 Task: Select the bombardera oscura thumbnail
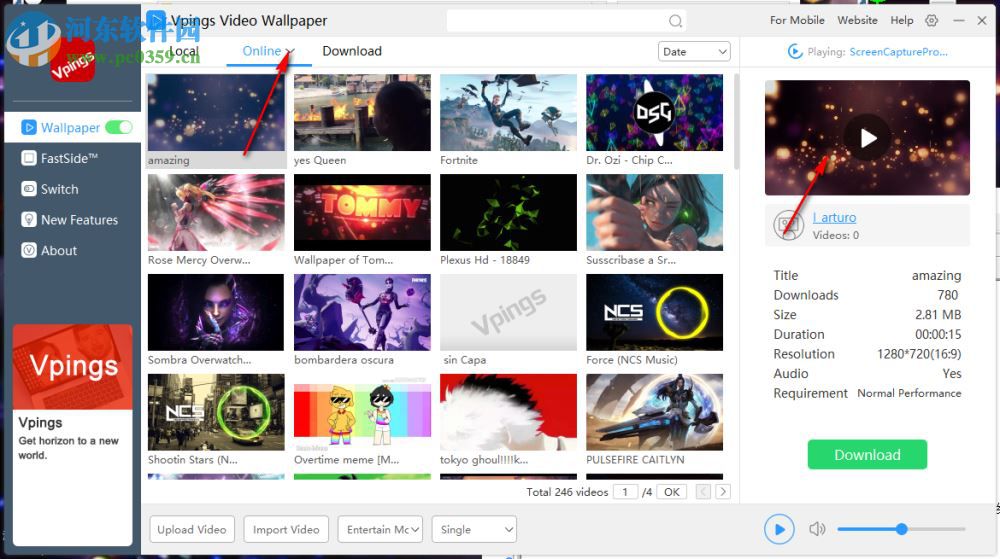click(x=362, y=312)
